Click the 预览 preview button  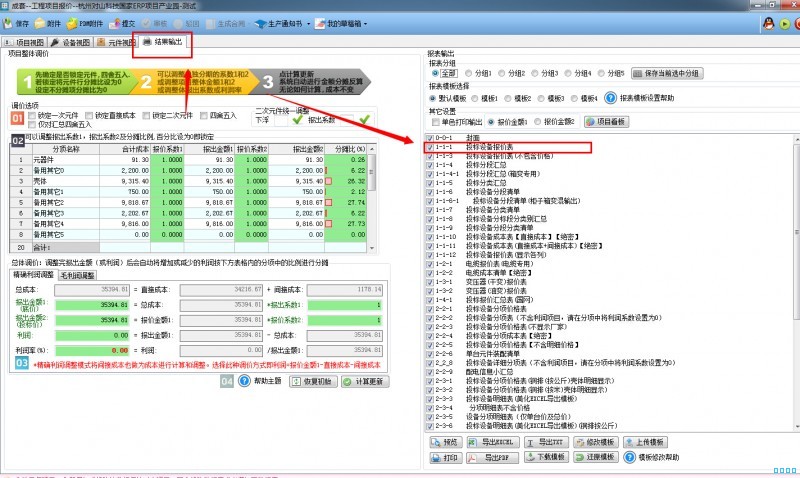click(445, 442)
